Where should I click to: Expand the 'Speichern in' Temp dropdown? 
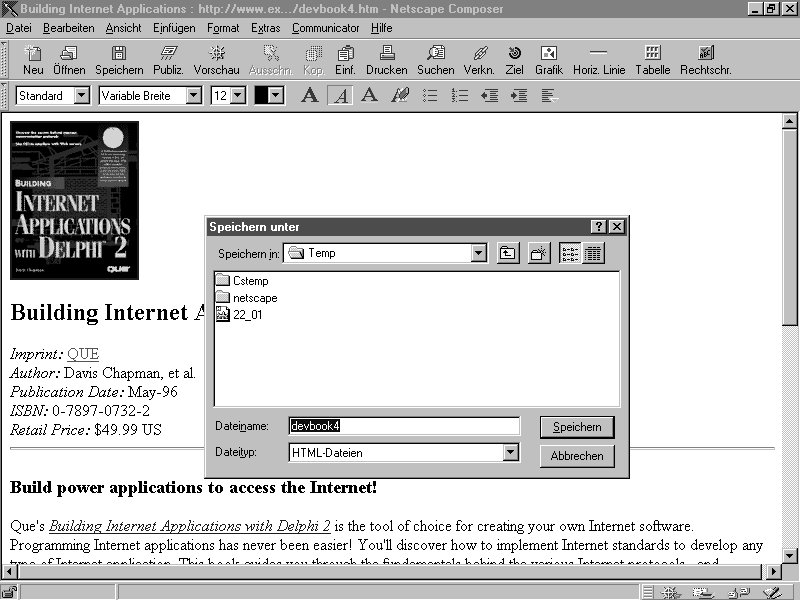coord(478,253)
